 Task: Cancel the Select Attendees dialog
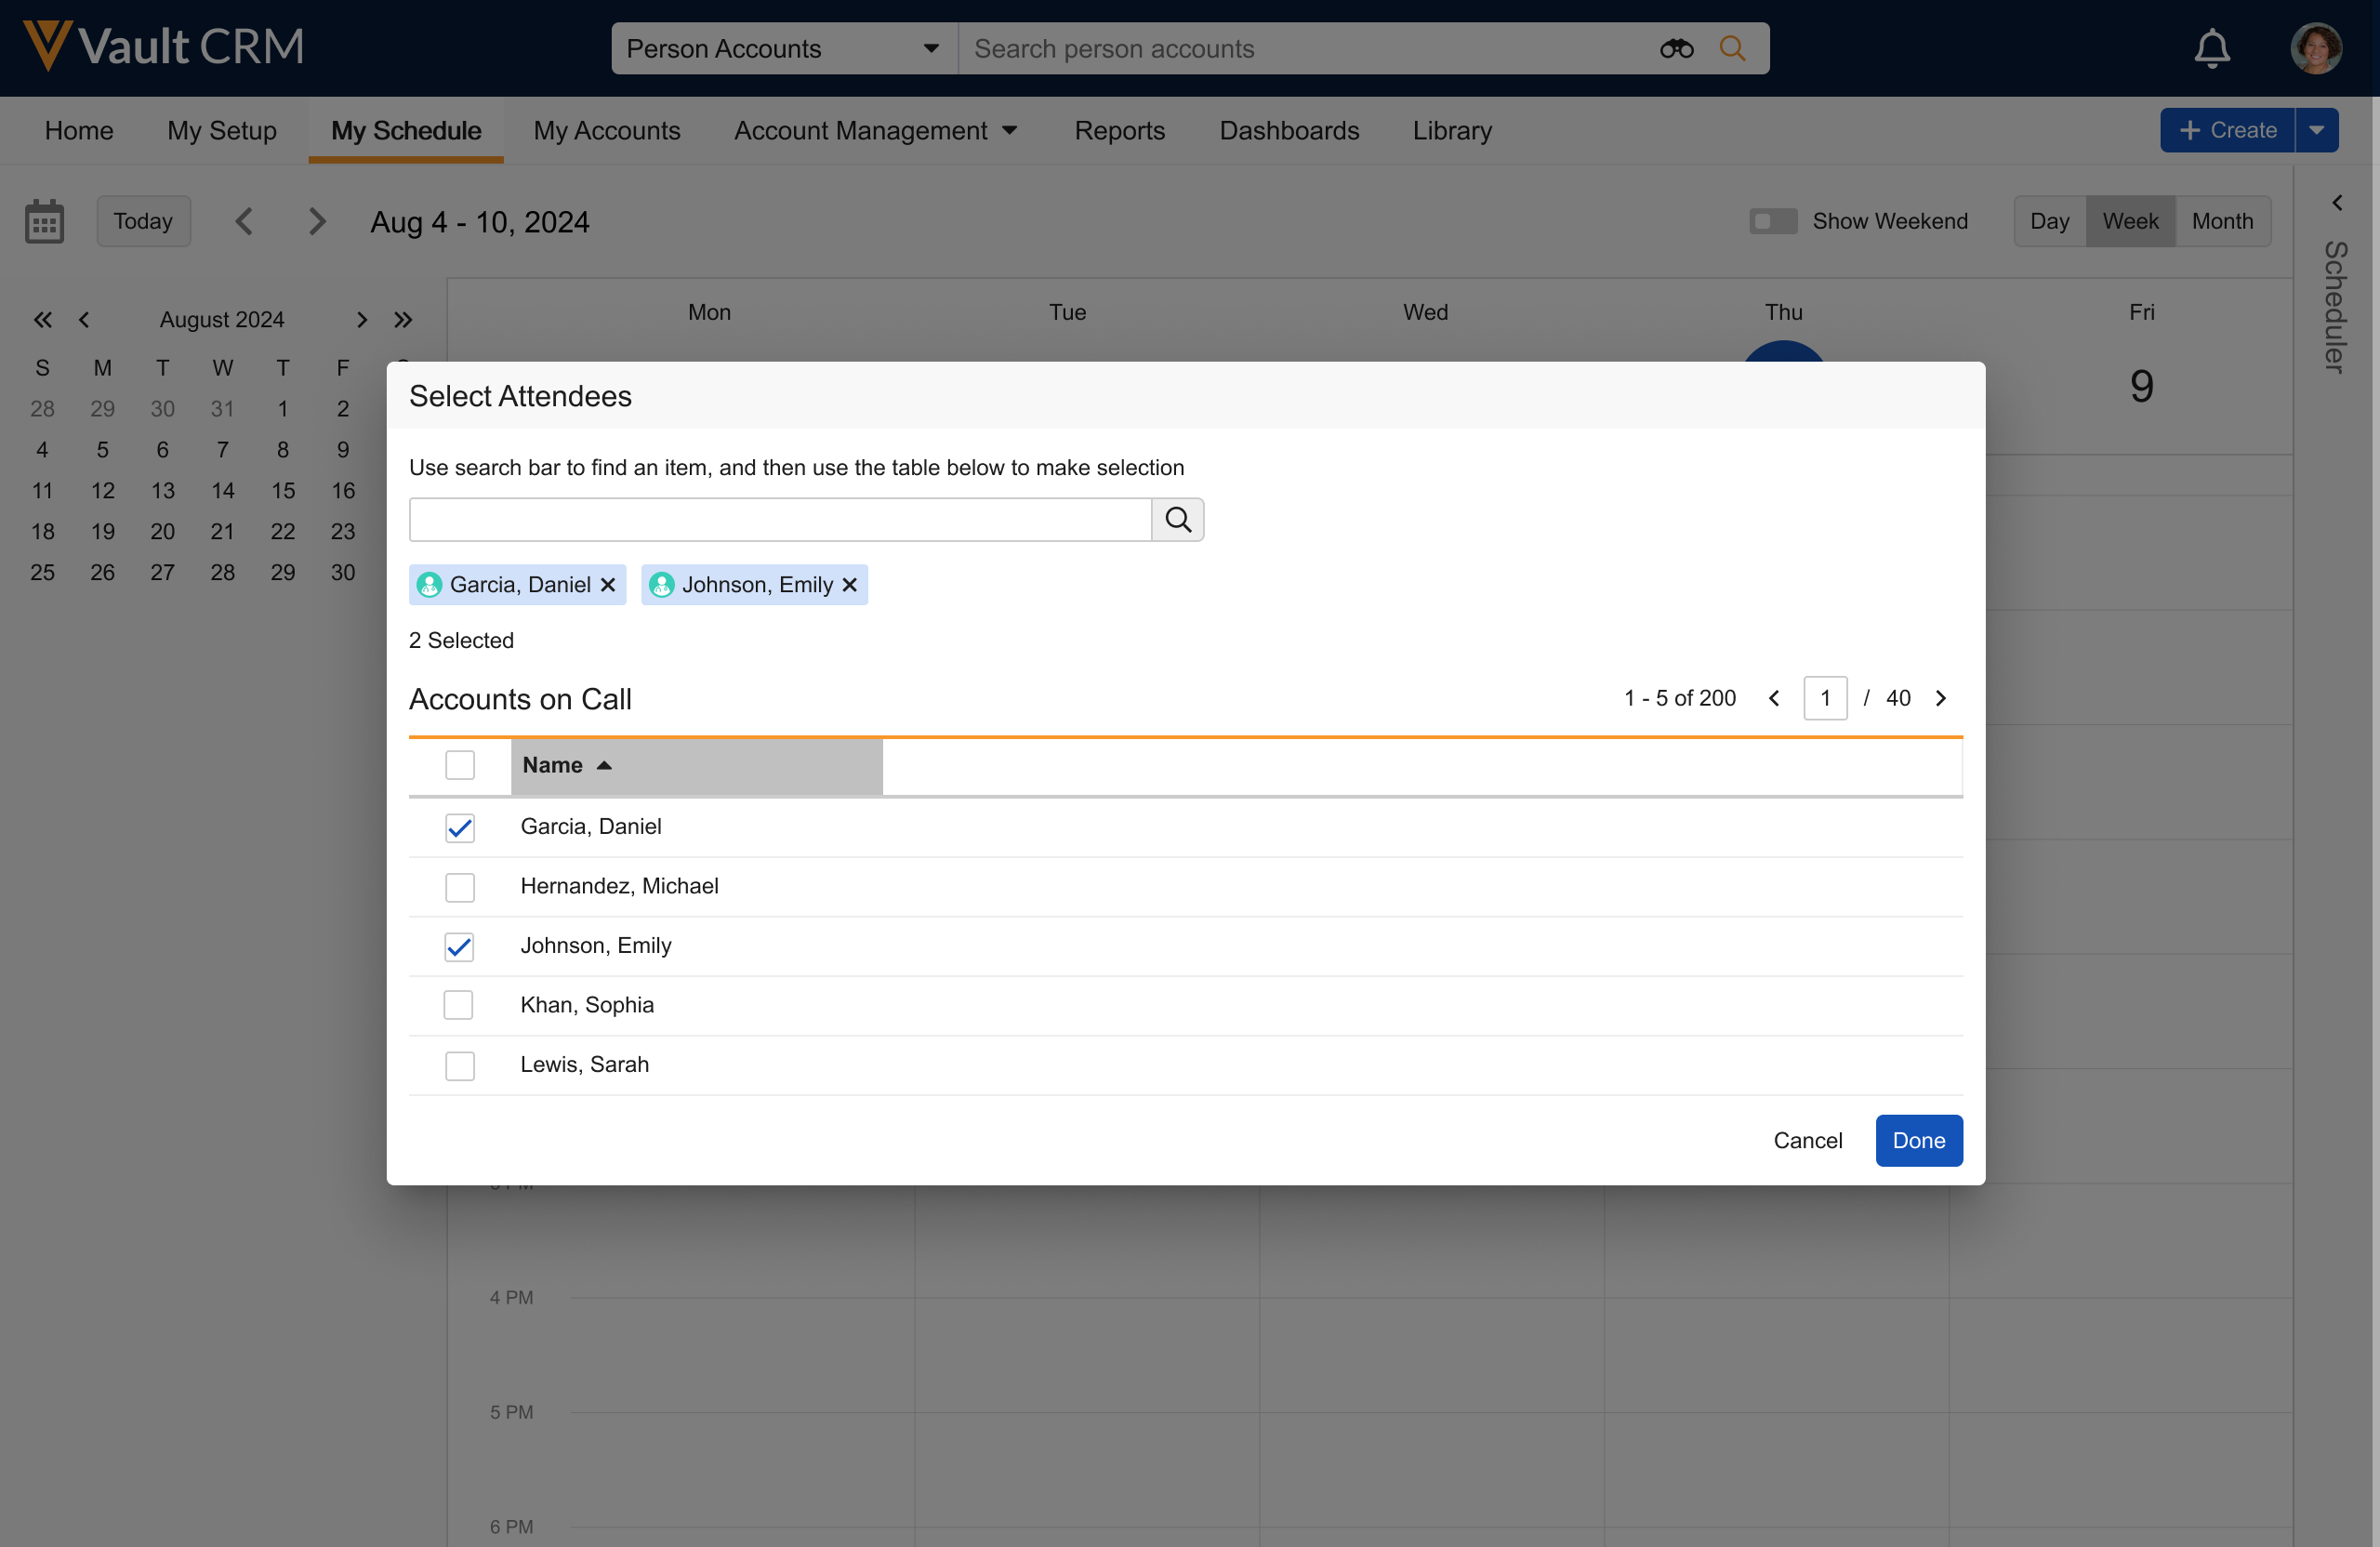1807,1140
